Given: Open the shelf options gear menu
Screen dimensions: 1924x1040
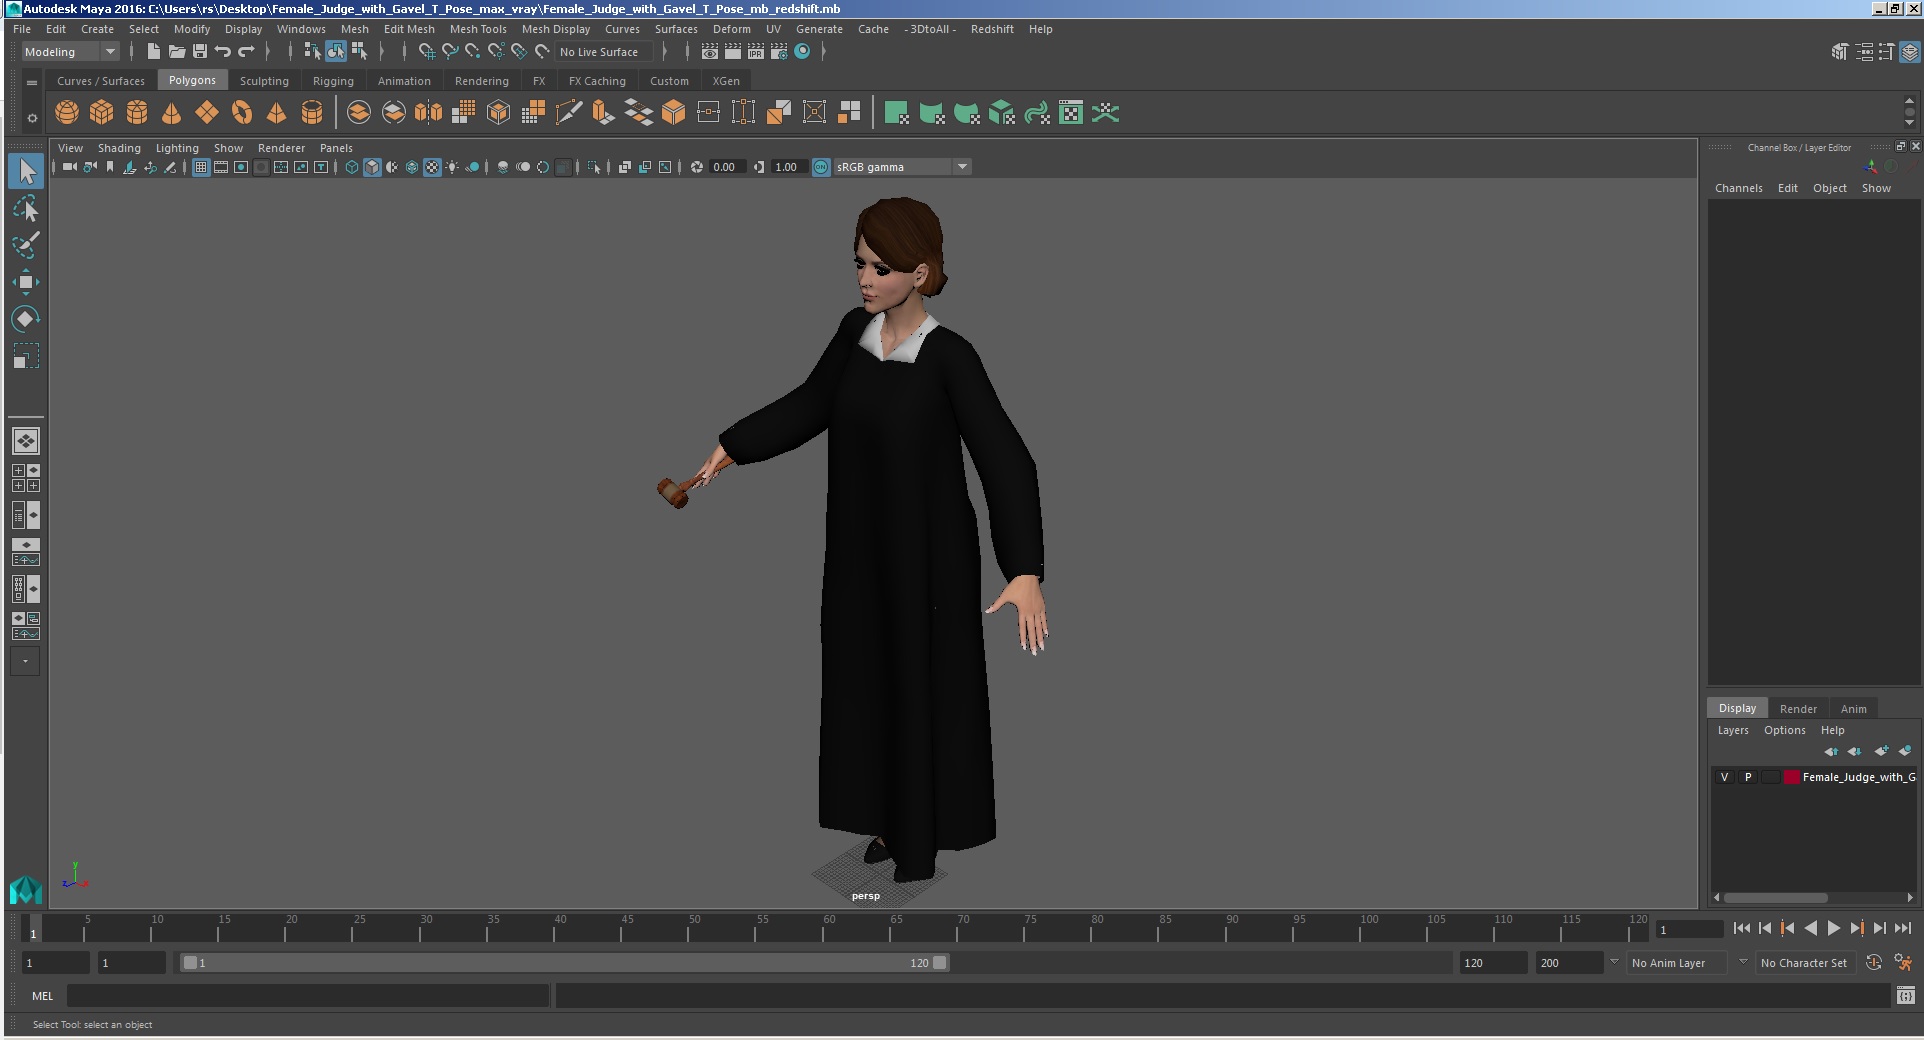Looking at the screenshot, I should (32, 118).
